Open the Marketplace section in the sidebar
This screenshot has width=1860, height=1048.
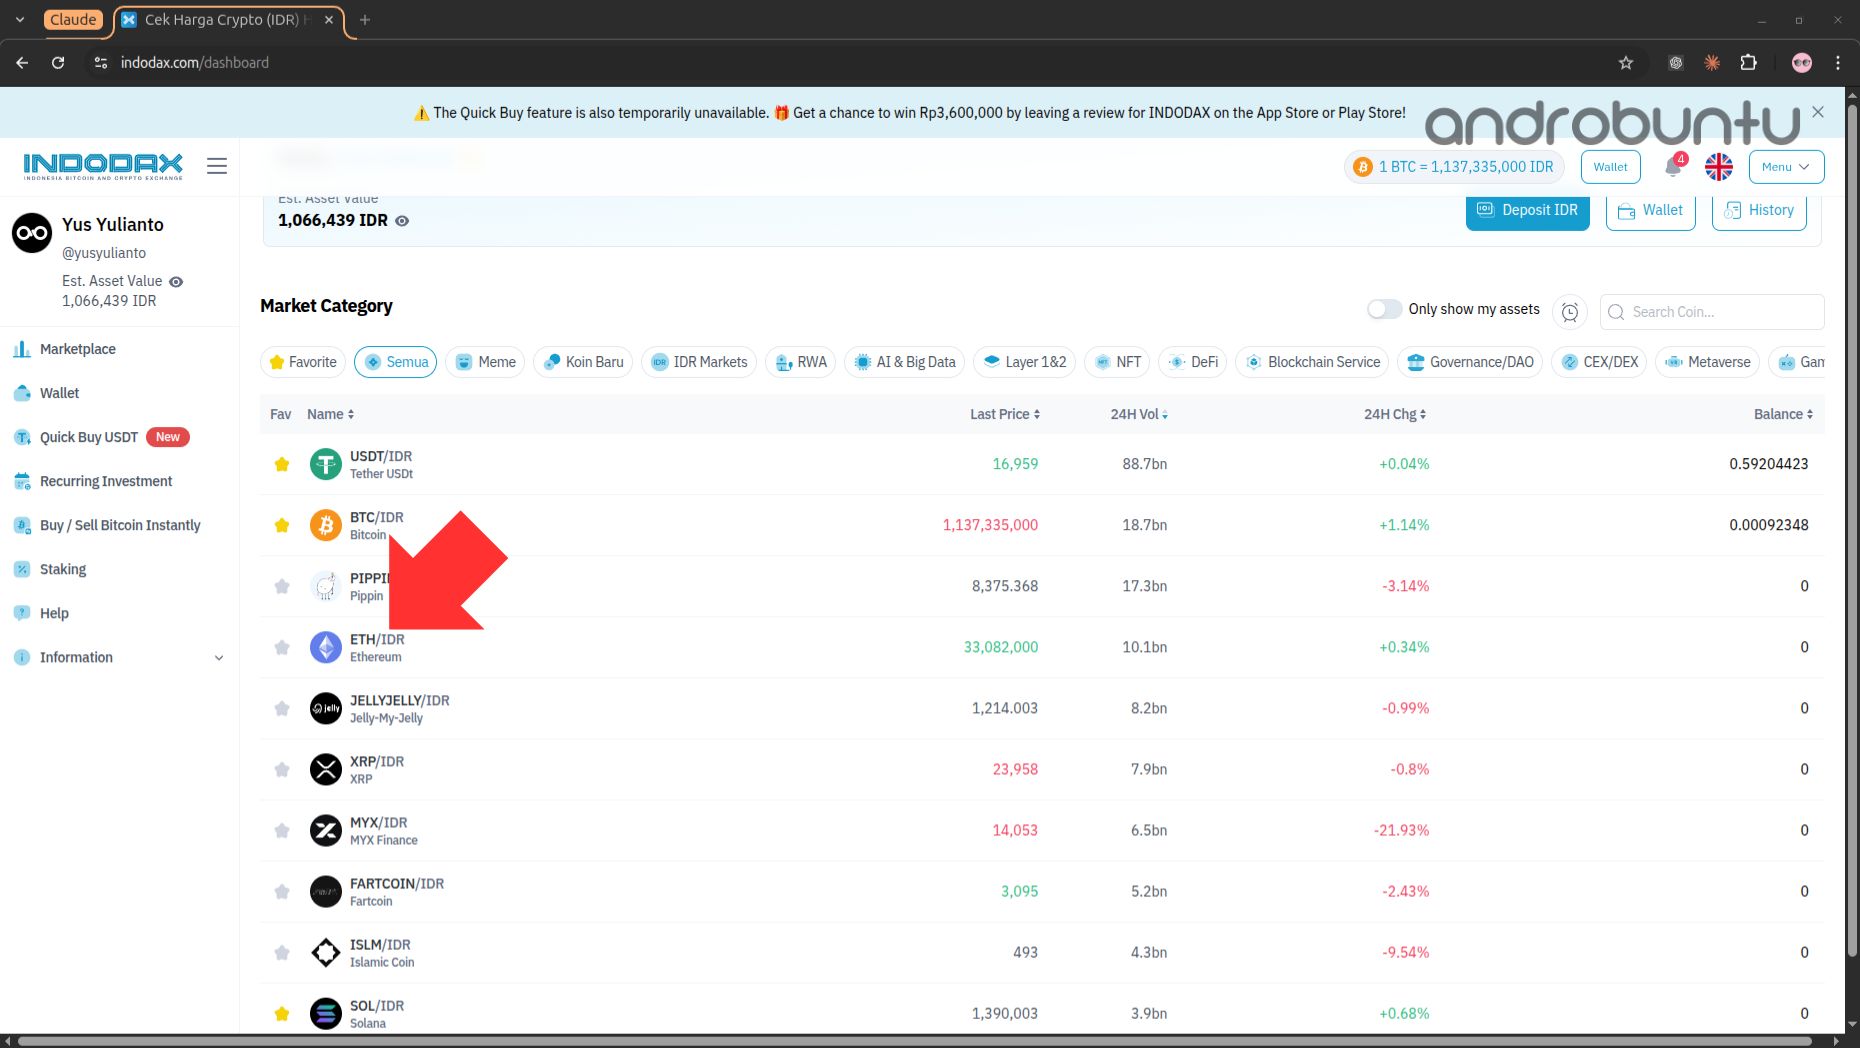tap(77, 349)
